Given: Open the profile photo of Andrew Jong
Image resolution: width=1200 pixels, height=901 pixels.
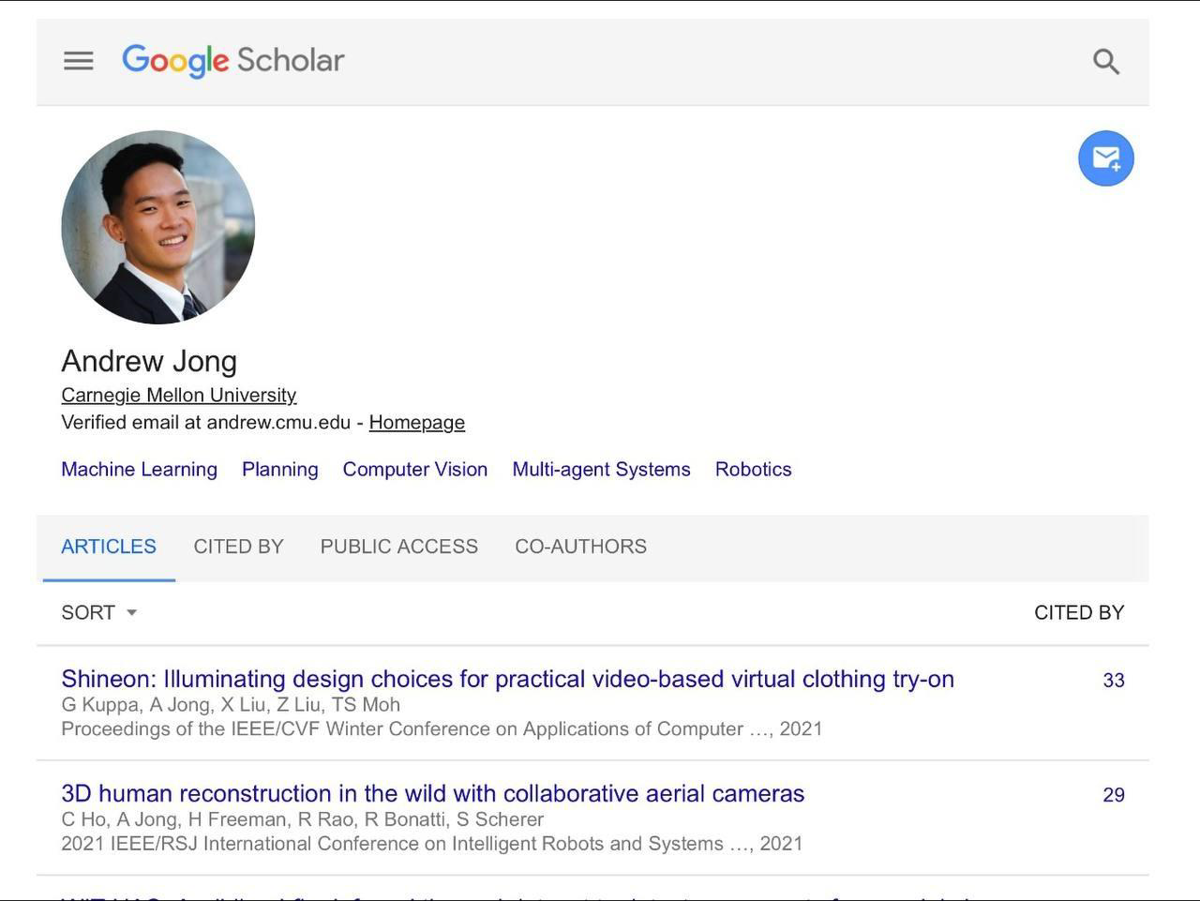Looking at the screenshot, I should point(158,227).
